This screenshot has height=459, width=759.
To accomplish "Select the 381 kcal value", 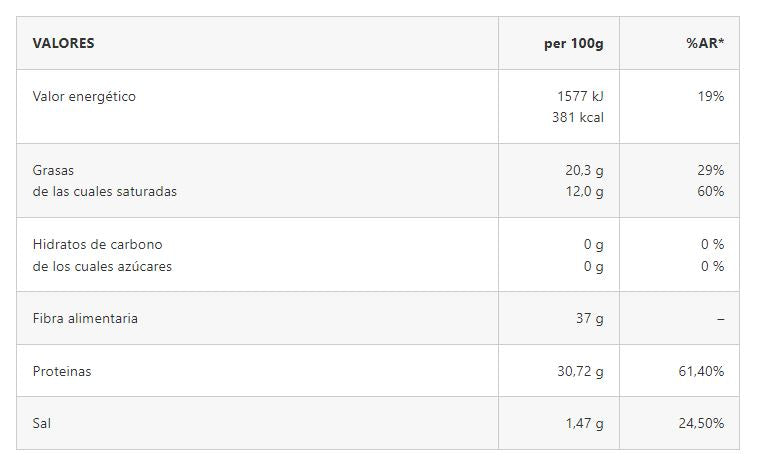I will (x=577, y=117).
